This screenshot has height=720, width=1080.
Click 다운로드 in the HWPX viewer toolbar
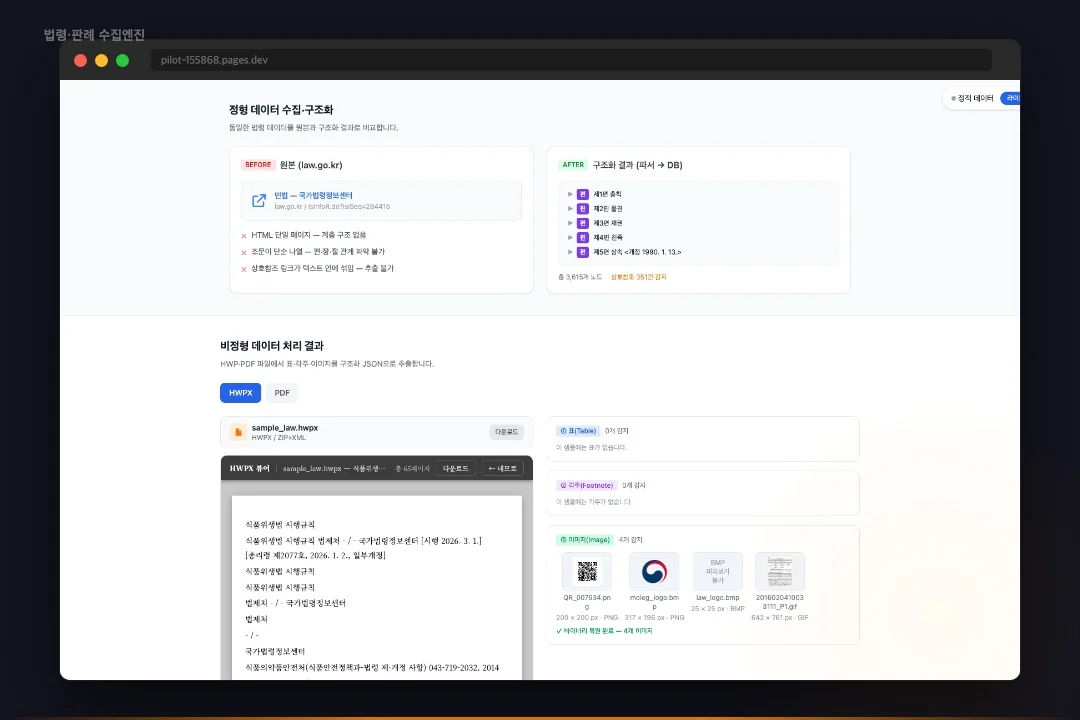click(455, 469)
